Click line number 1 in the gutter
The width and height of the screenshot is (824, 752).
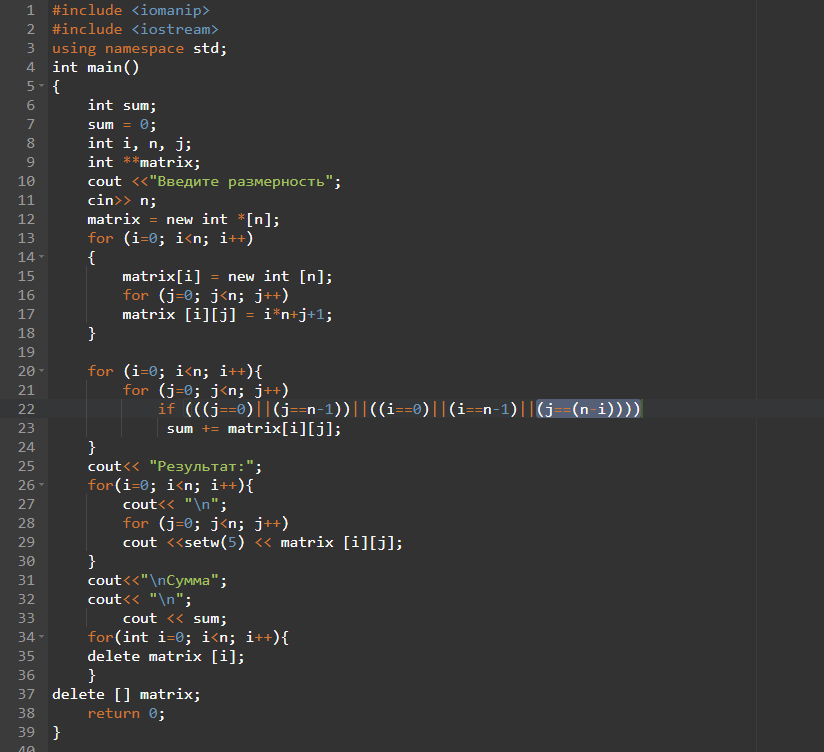click(30, 10)
